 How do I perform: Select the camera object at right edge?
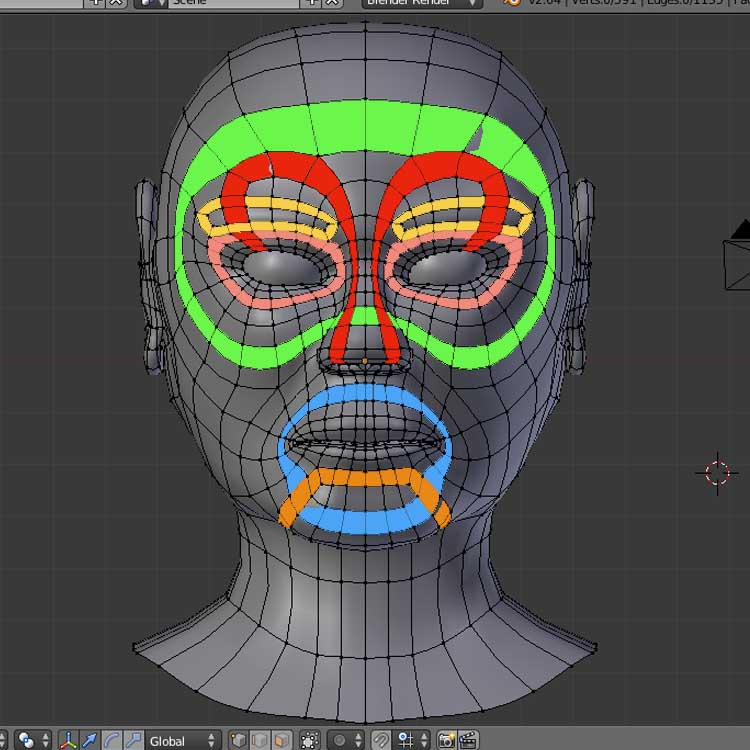(x=738, y=255)
